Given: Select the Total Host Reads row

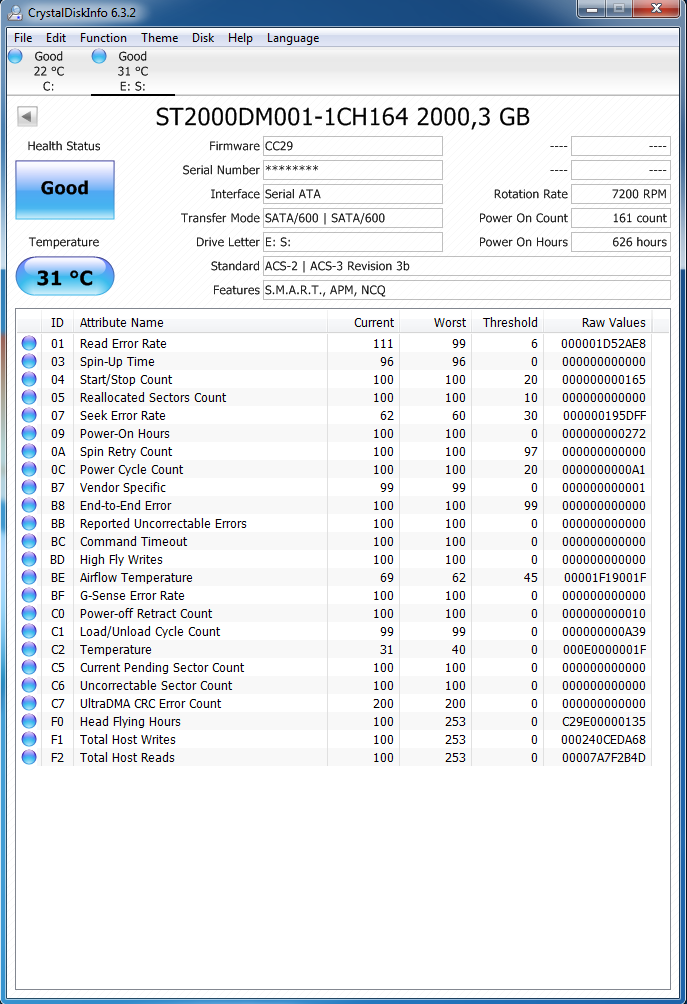Looking at the screenshot, I should pyautogui.click(x=334, y=757).
